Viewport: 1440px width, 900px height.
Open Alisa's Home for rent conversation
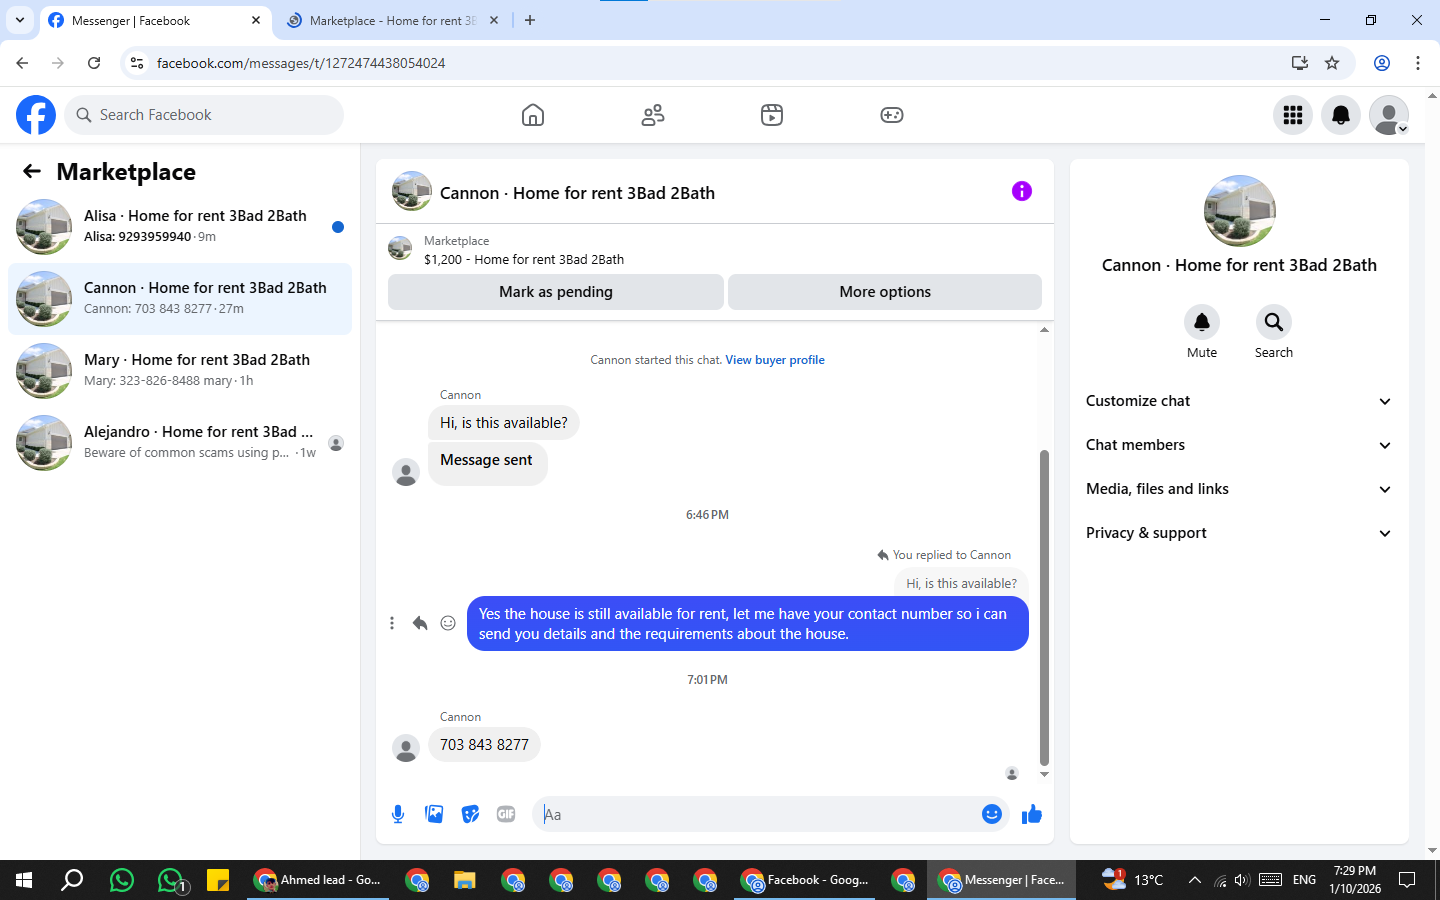[x=180, y=227]
